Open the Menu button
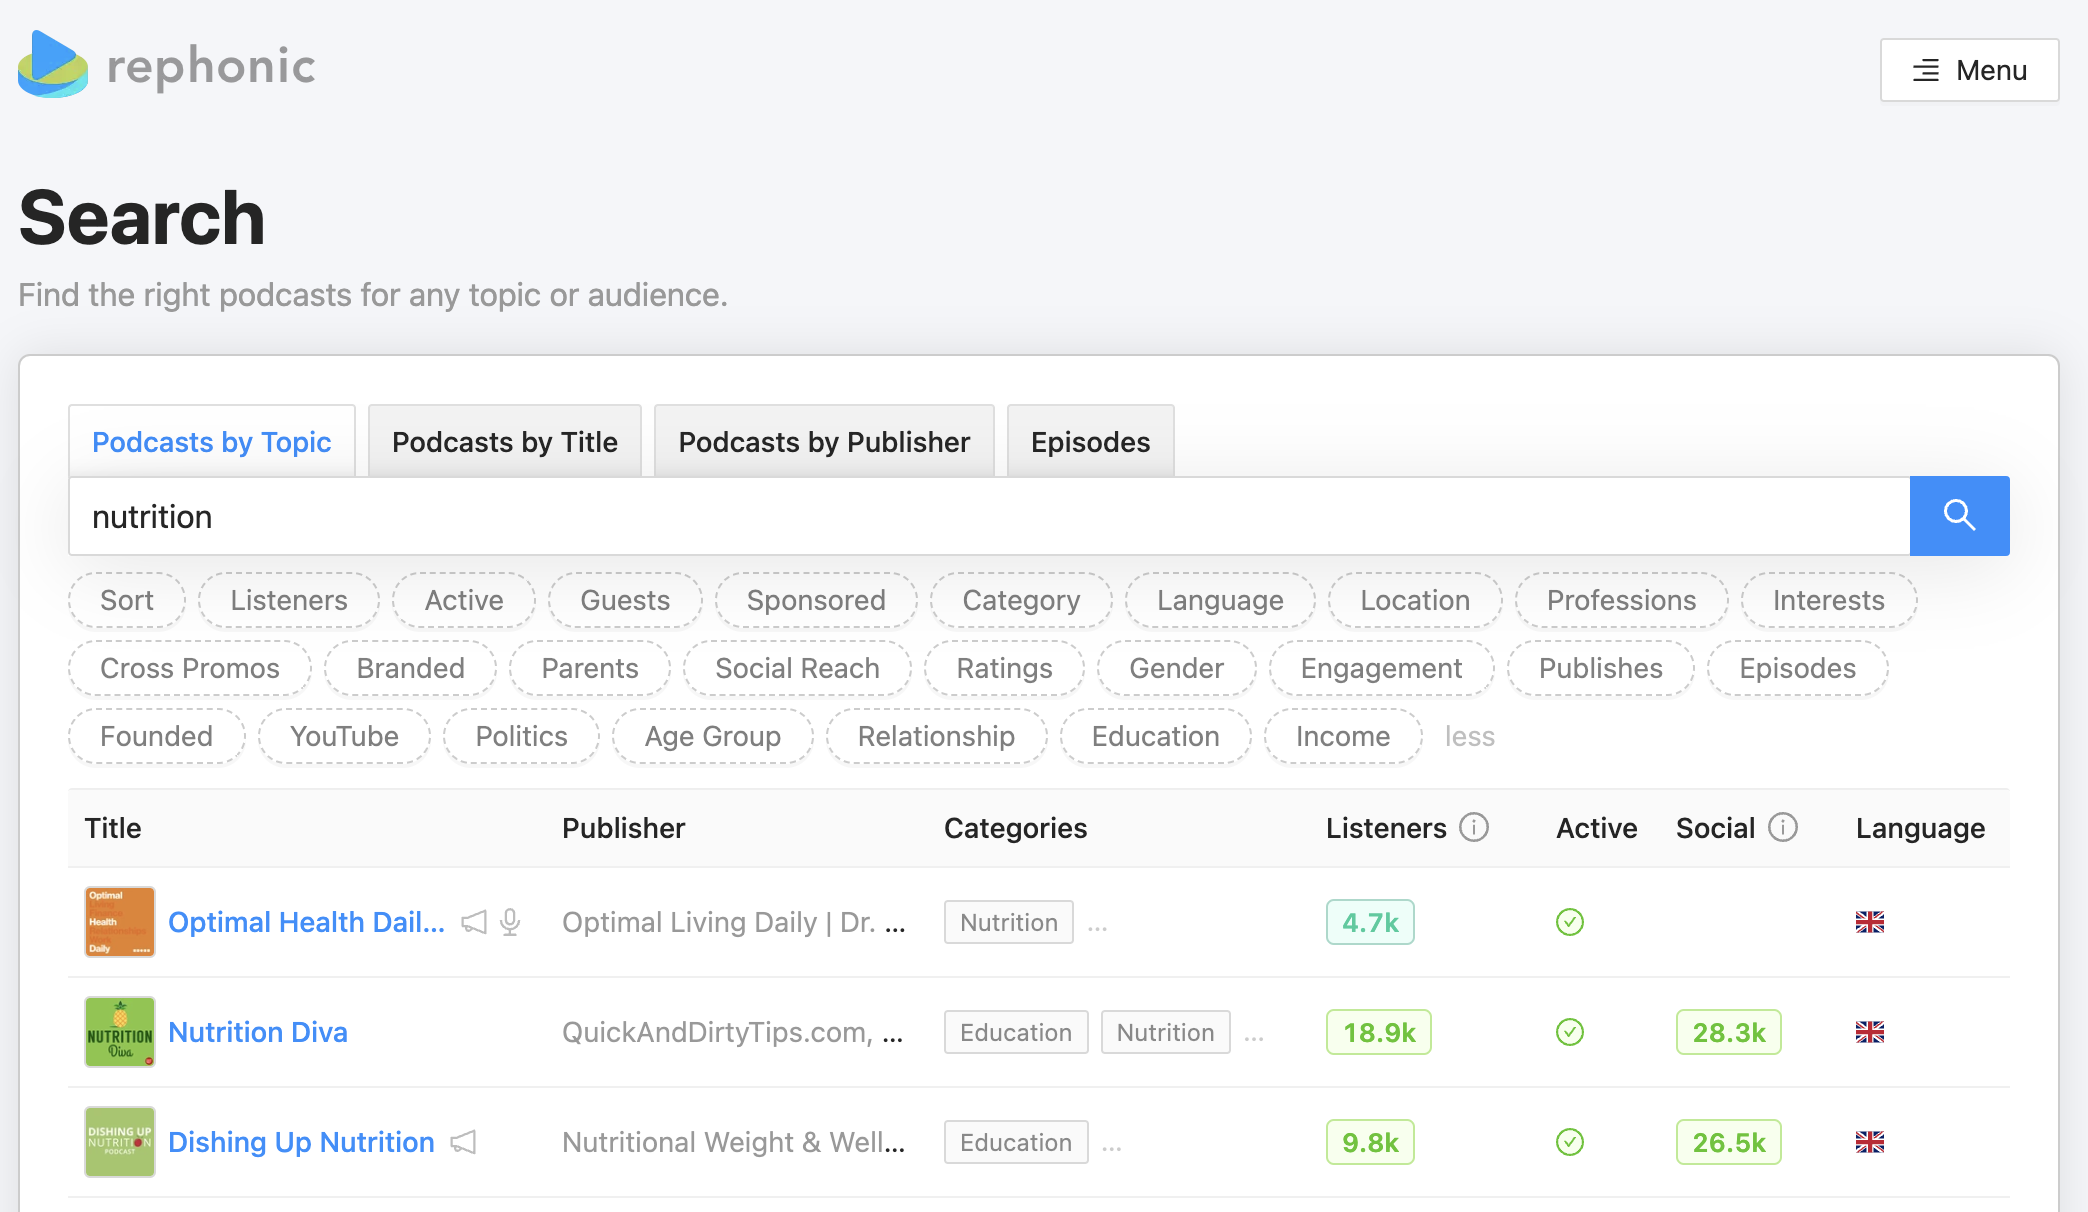The height and width of the screenshot is (1212, 2088). pyautogui.click(x=1969, y=70)
